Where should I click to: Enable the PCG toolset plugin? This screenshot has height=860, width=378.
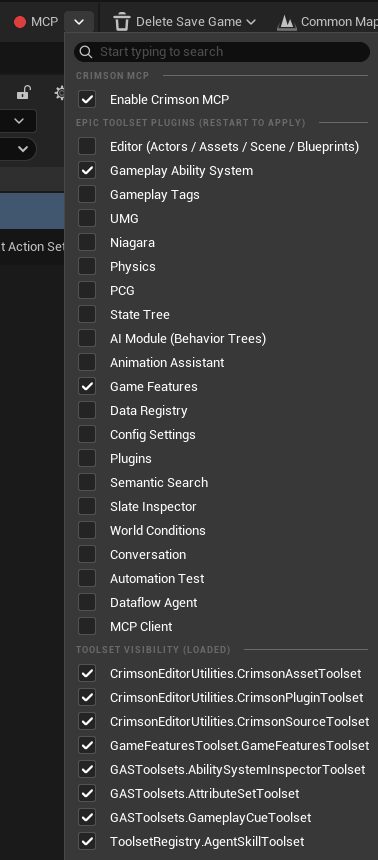click(x=87, y=291)
